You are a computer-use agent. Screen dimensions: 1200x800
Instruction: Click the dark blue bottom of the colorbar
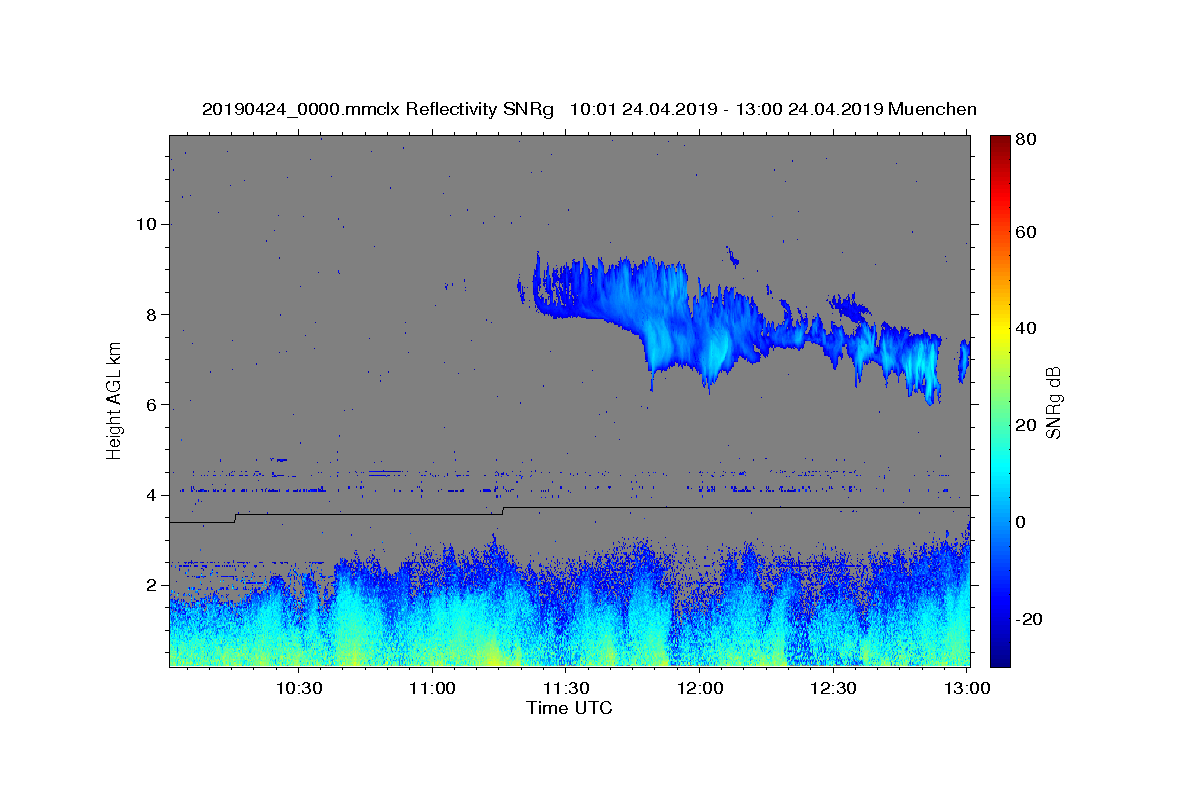coord(1000,655)
